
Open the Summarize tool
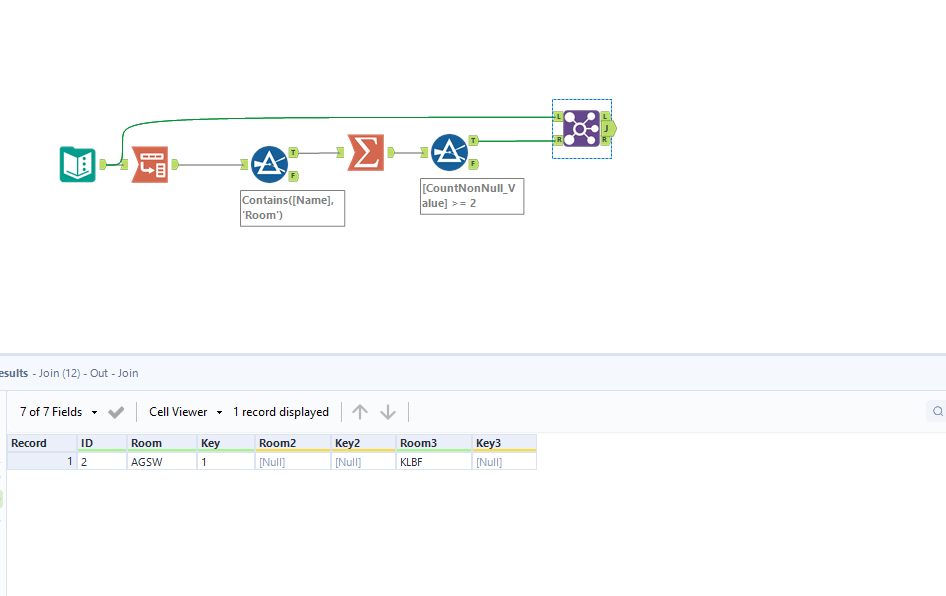[x=366, y=150]
